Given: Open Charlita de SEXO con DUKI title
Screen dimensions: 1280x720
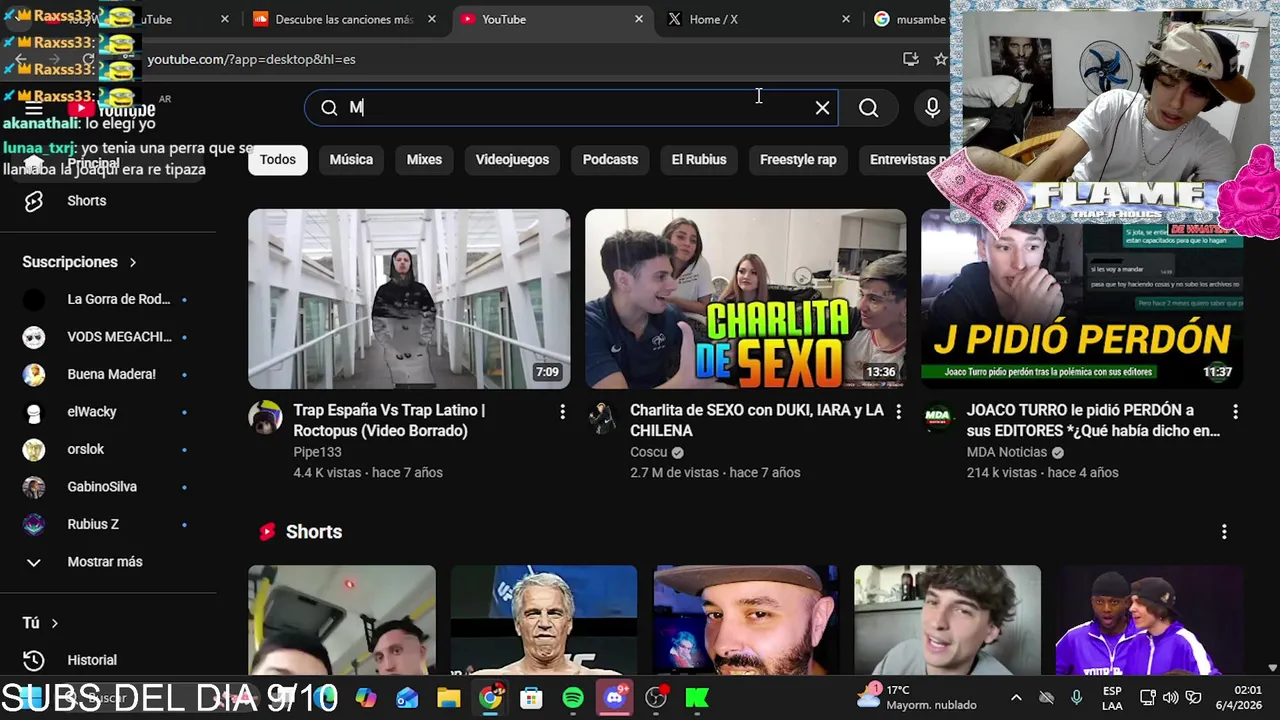Looking at the screenshot, I should click(757, 420).
